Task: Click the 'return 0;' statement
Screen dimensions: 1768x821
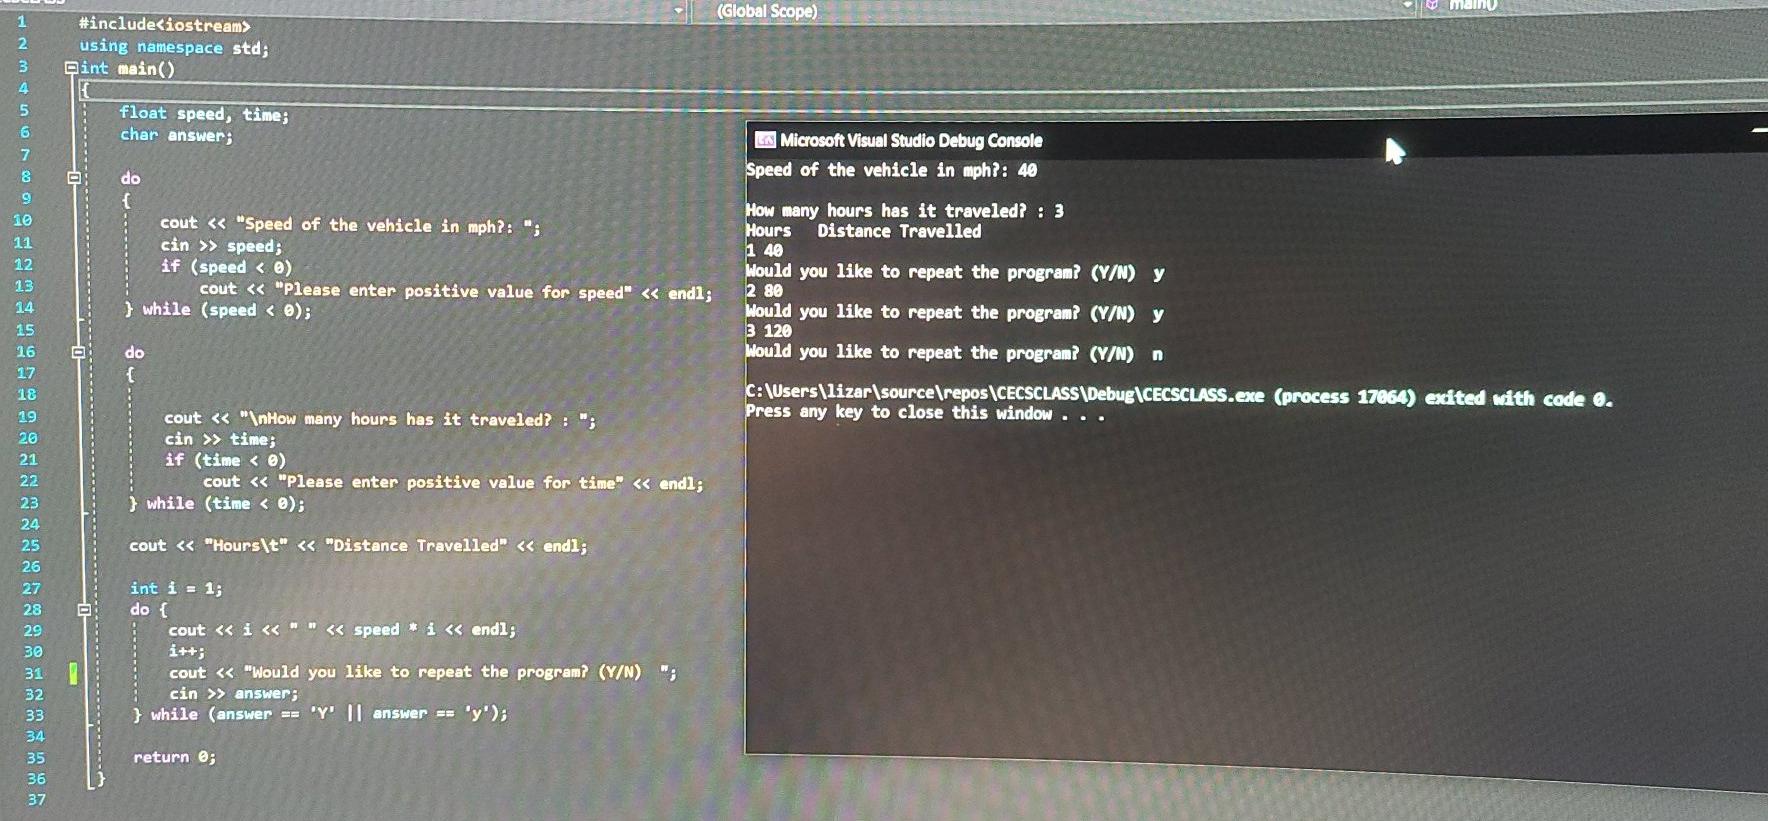Action: pos(174,757)
